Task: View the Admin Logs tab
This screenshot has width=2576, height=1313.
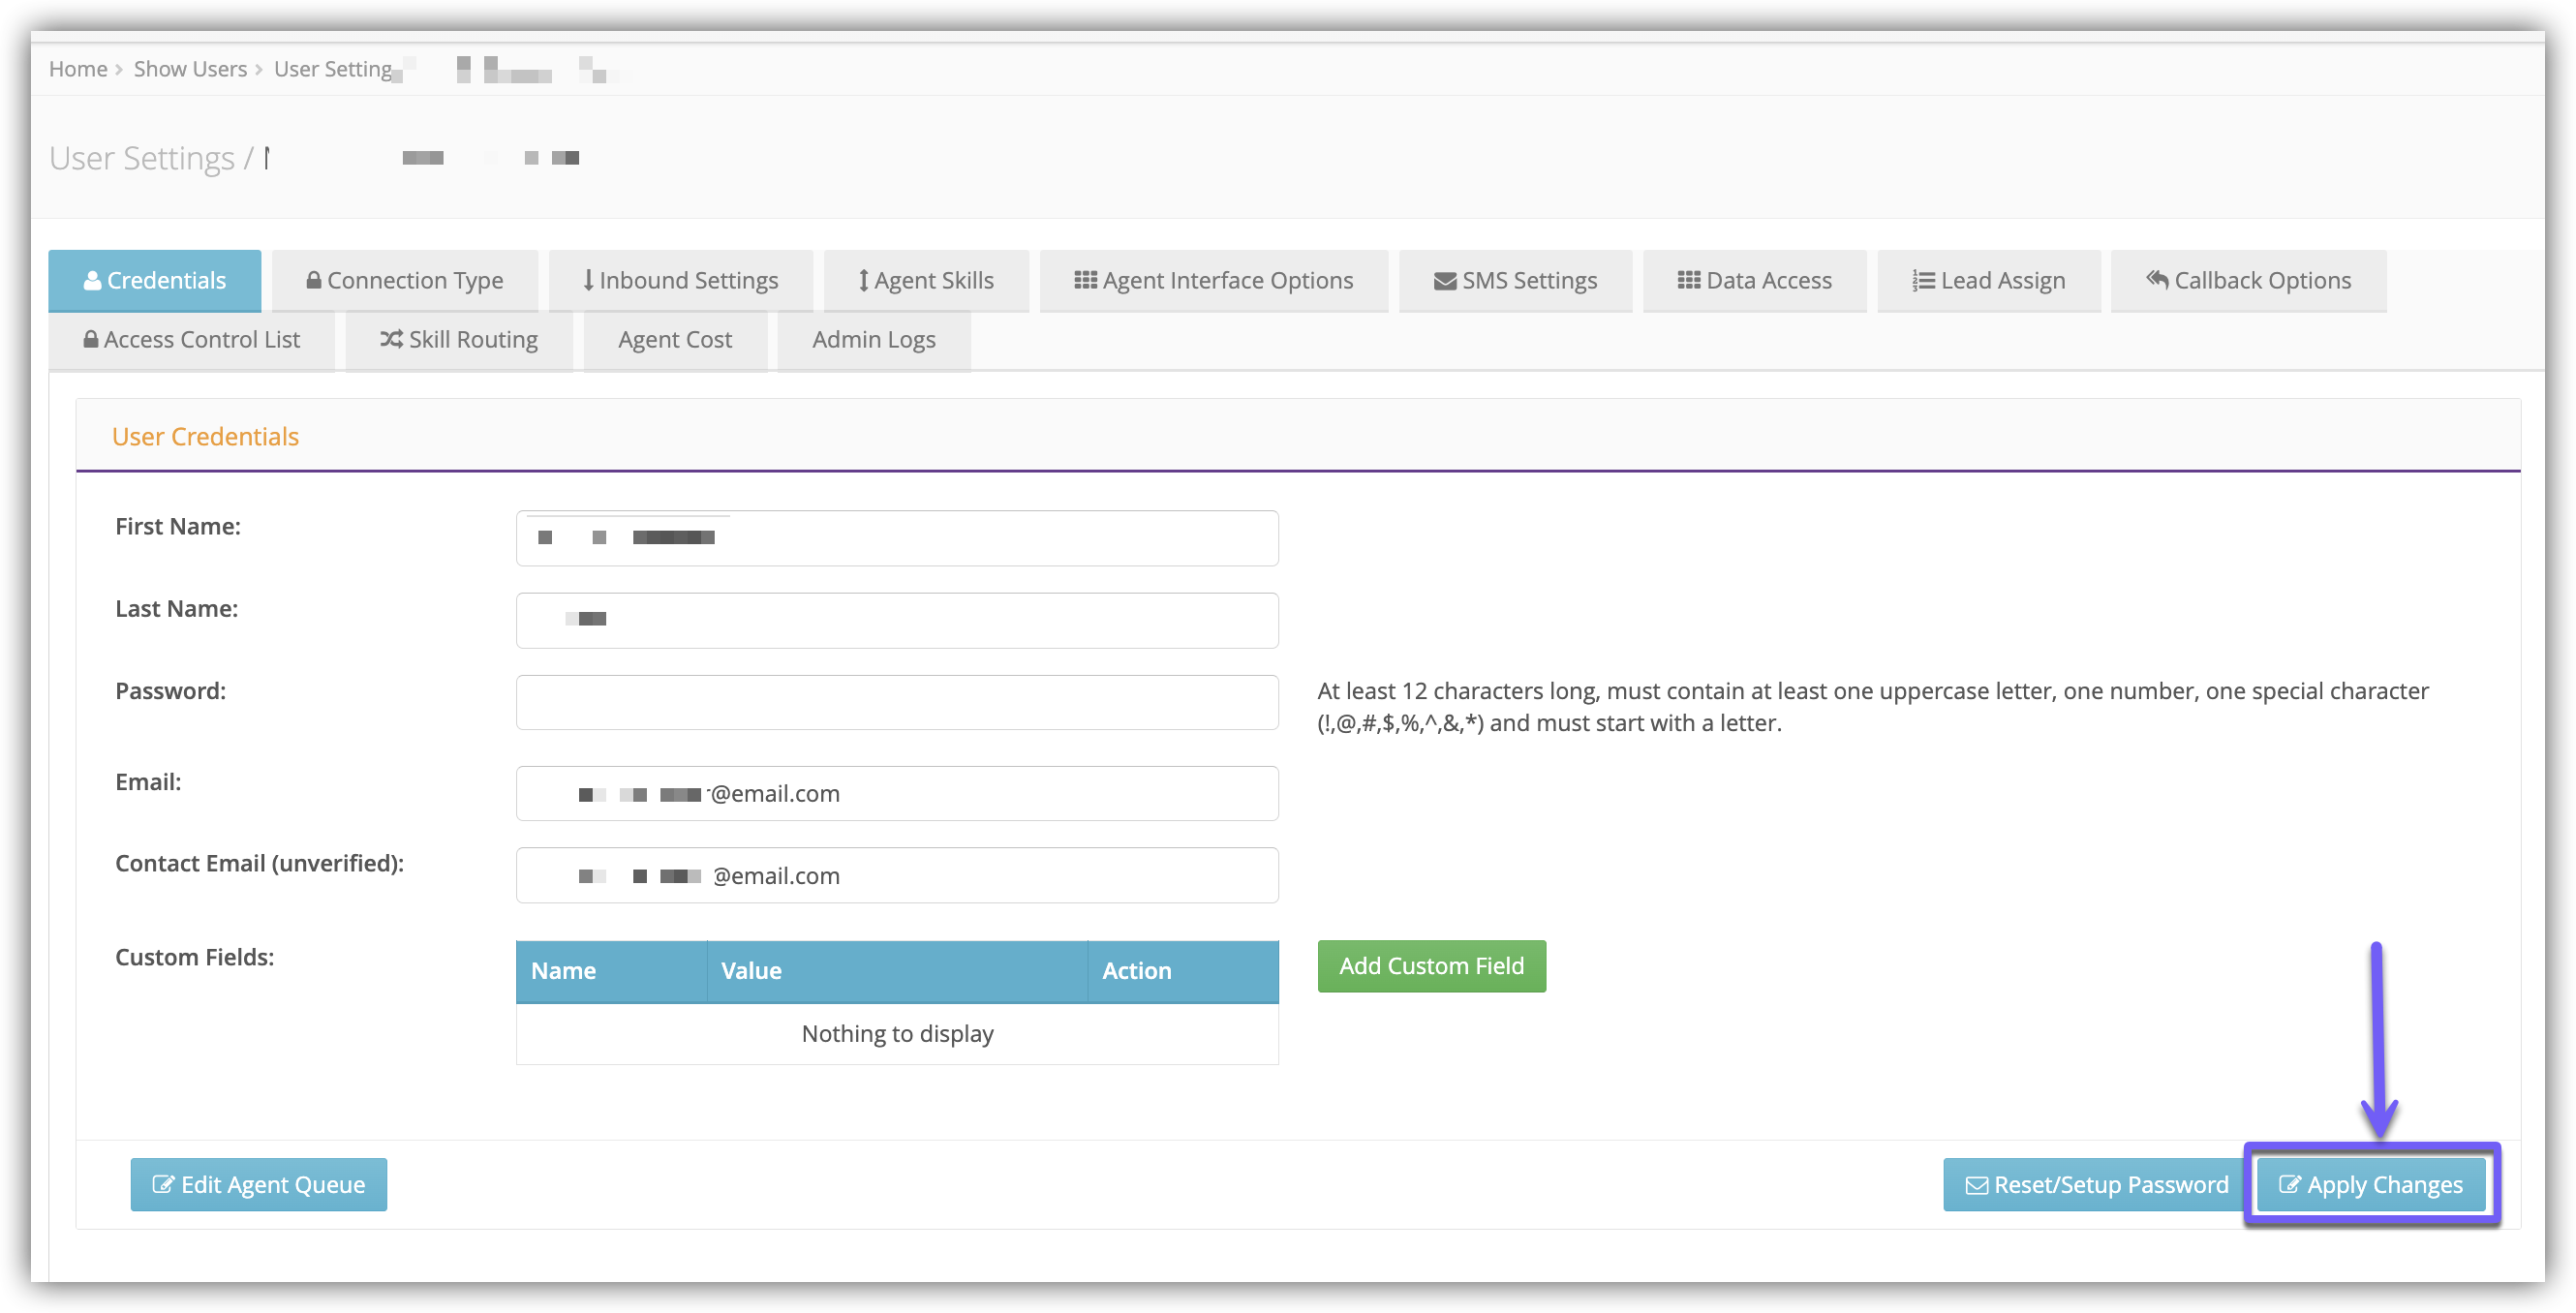Action: [874, 340]
